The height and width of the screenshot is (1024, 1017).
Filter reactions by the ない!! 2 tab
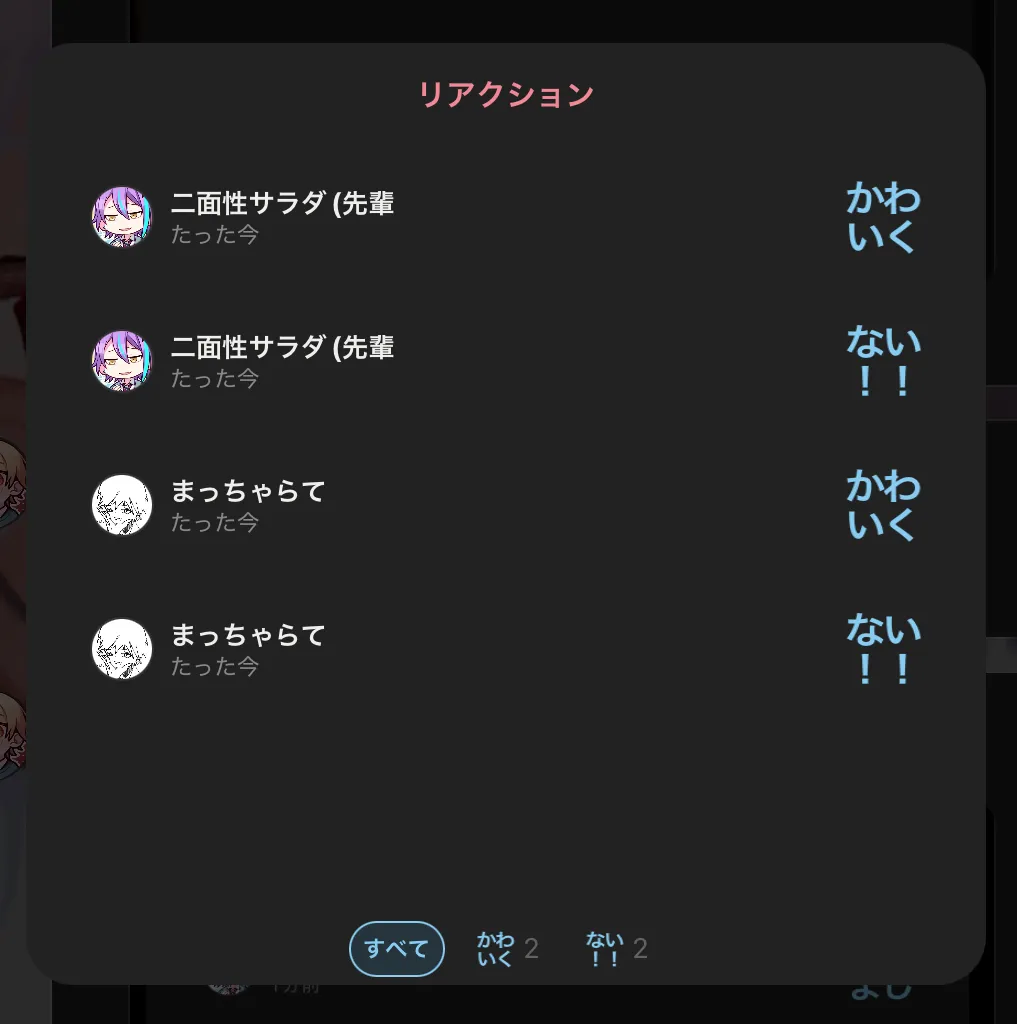(x=617, y=948)
